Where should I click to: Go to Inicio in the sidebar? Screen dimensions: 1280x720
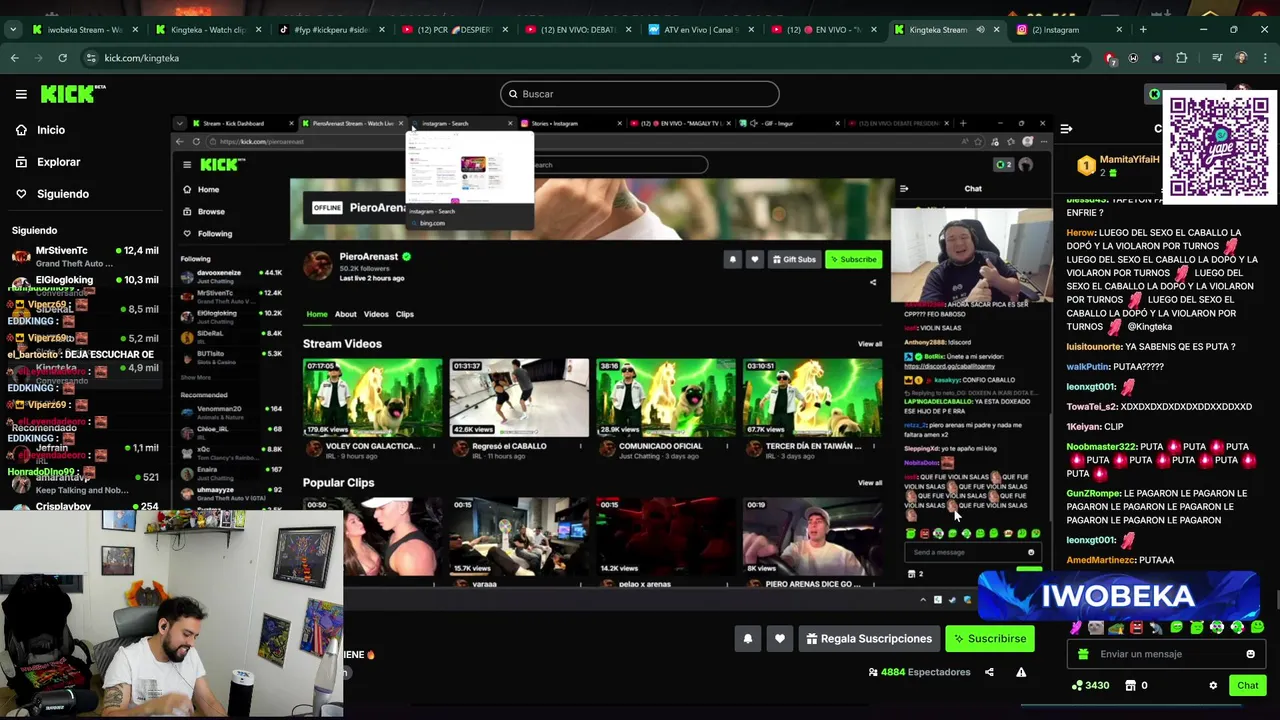[50, 130]
